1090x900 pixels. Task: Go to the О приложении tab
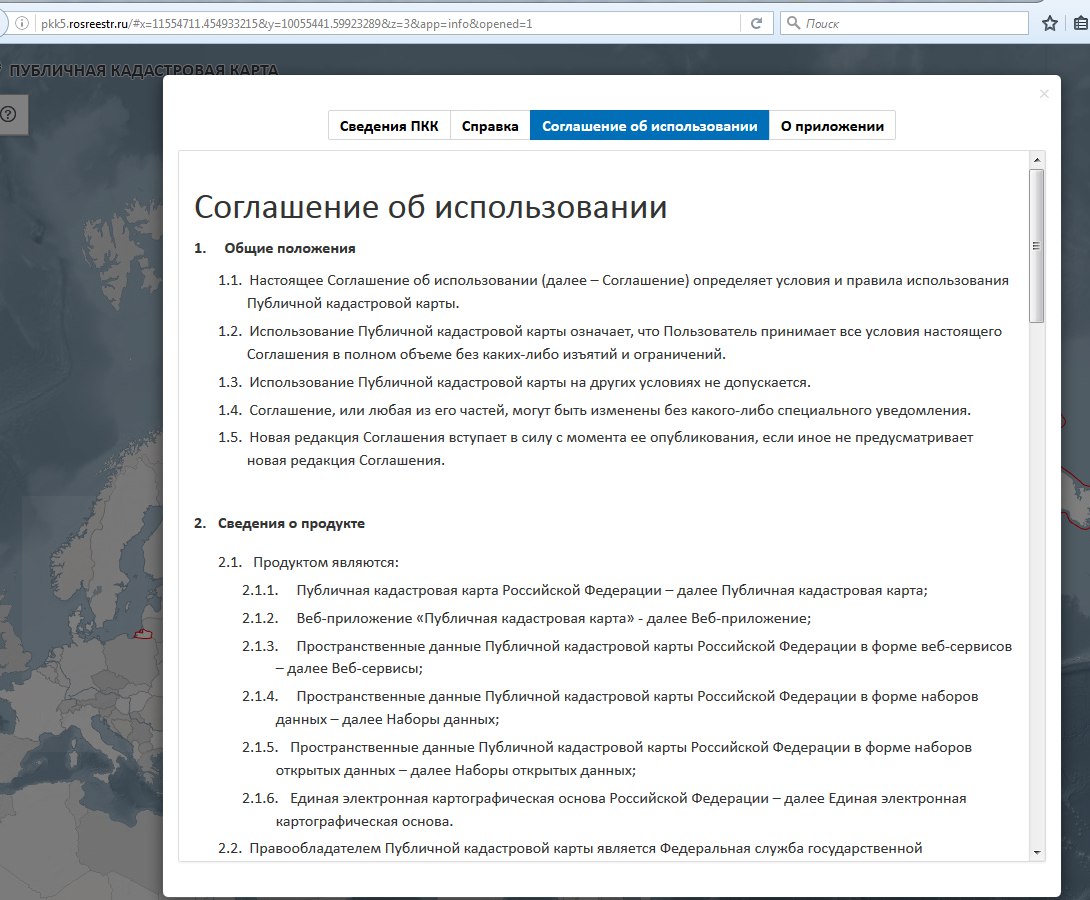[x=832, y=126]
